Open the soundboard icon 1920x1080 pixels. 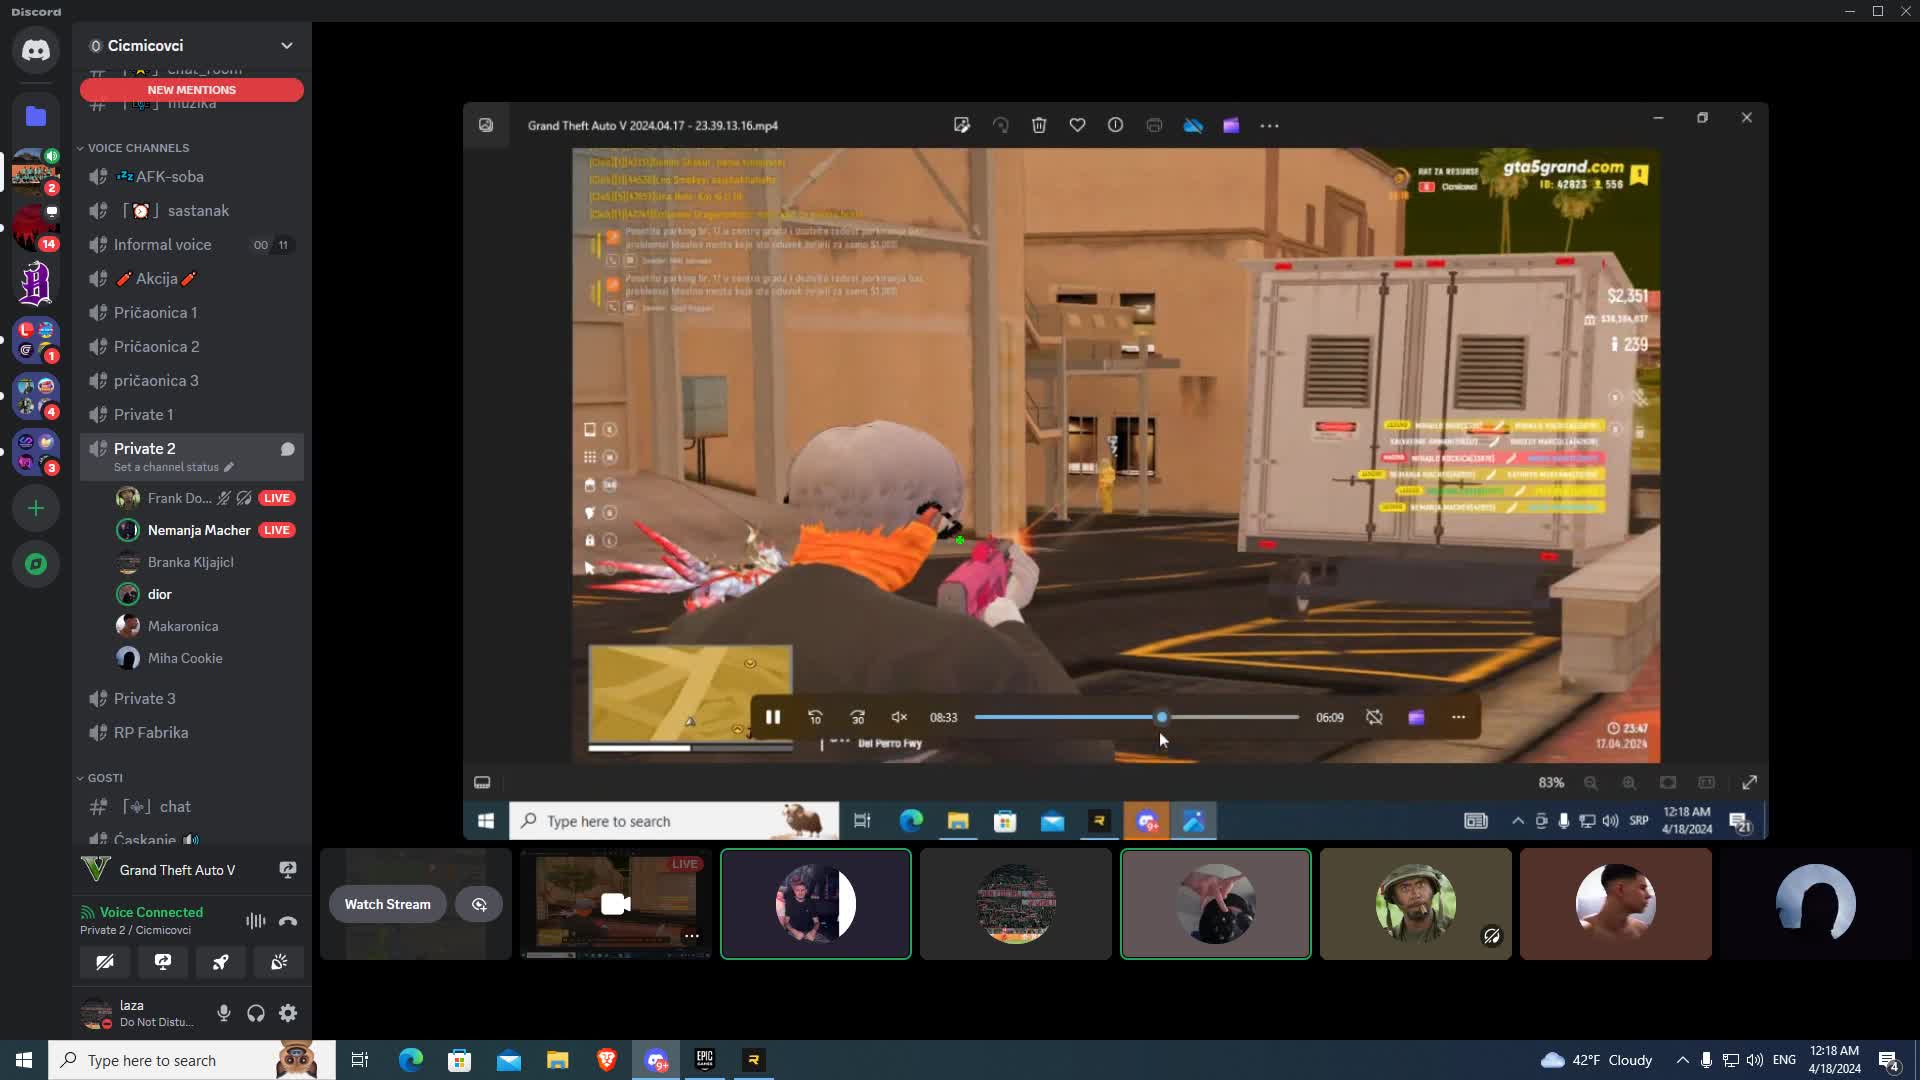pyautogui.click(x=279, y=962)
